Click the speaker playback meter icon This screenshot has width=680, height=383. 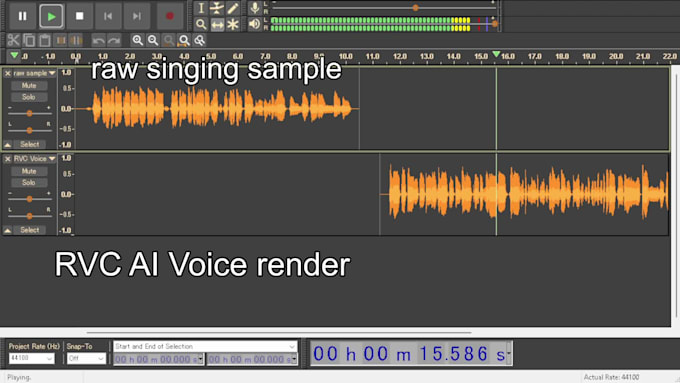[255, 24]
